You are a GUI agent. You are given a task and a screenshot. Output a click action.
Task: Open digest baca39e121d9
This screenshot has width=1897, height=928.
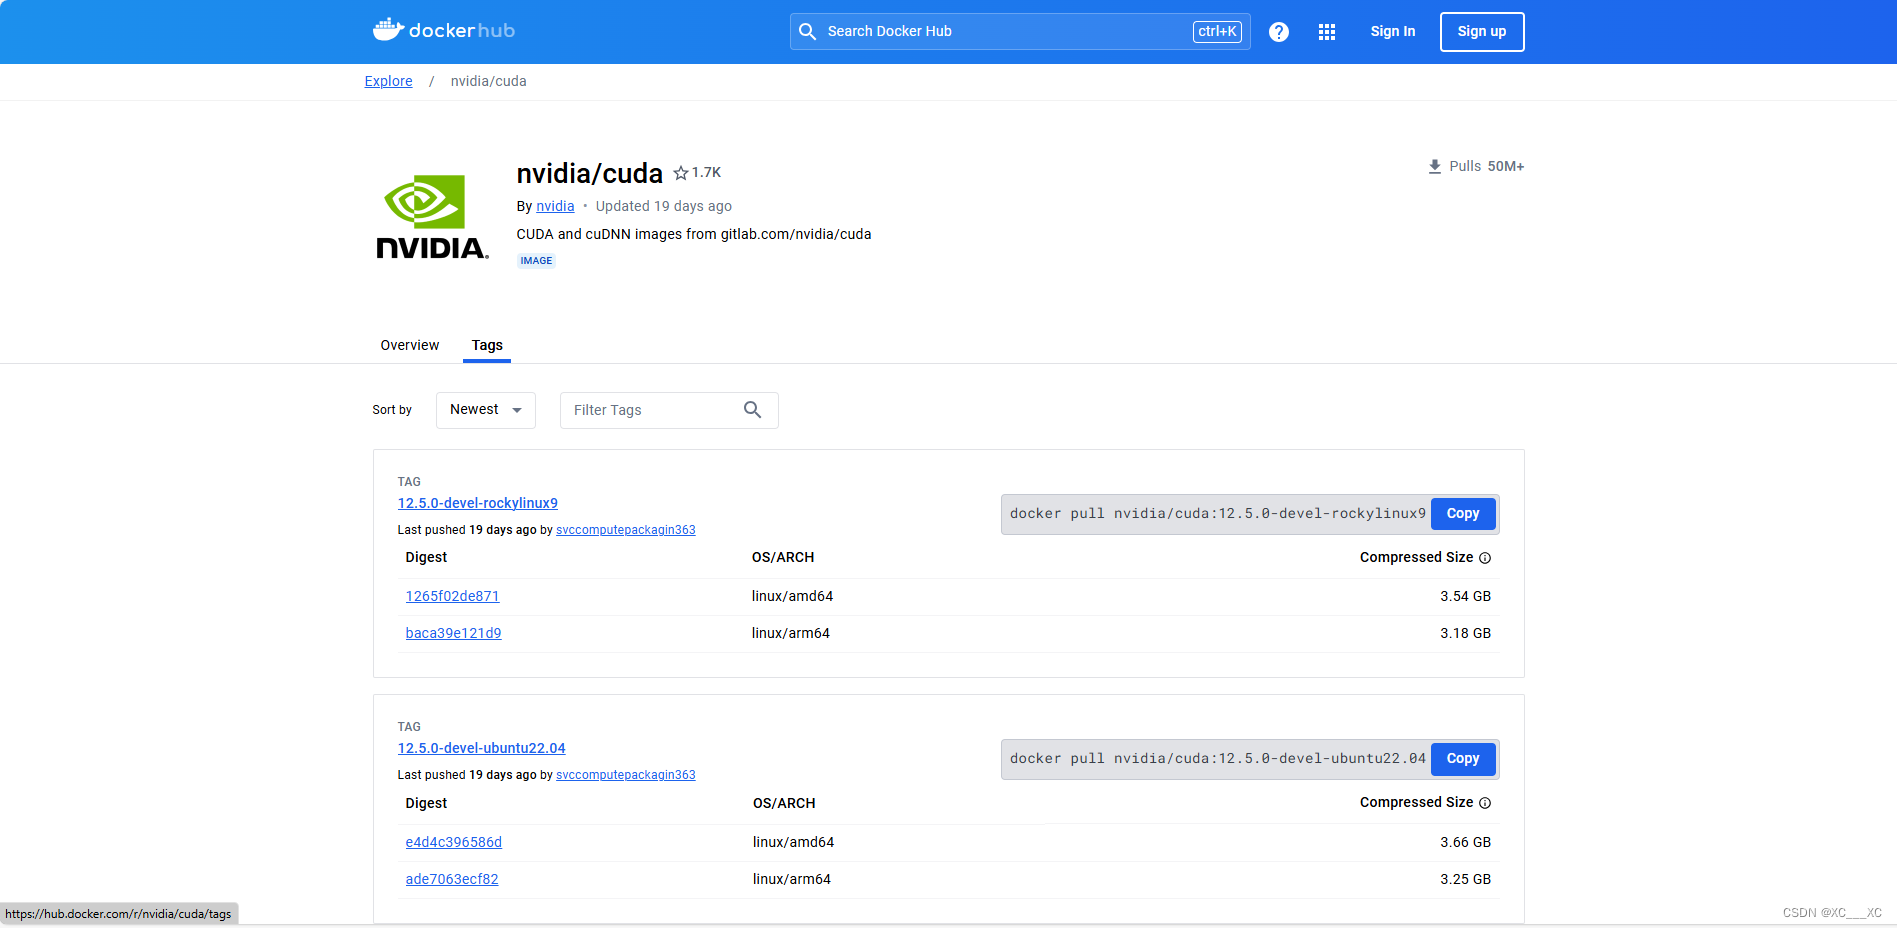[x=453, y=633]
